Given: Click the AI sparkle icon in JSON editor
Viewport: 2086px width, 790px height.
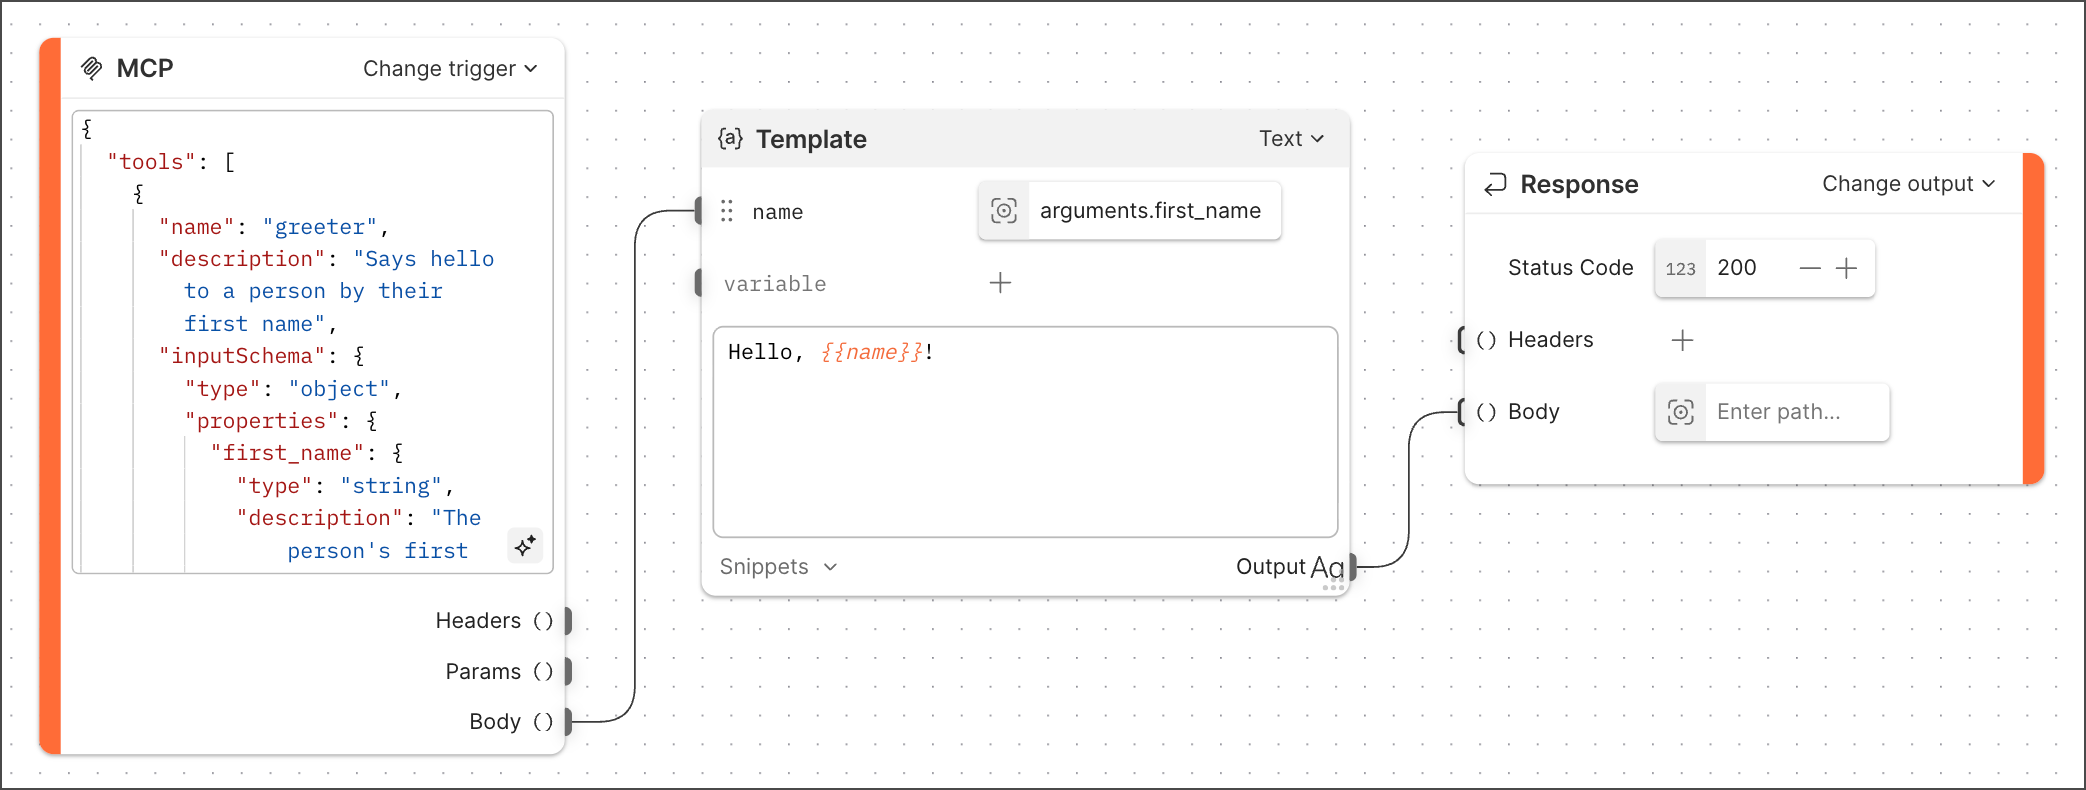Looking at the screenshot, I should pos(525,546).
